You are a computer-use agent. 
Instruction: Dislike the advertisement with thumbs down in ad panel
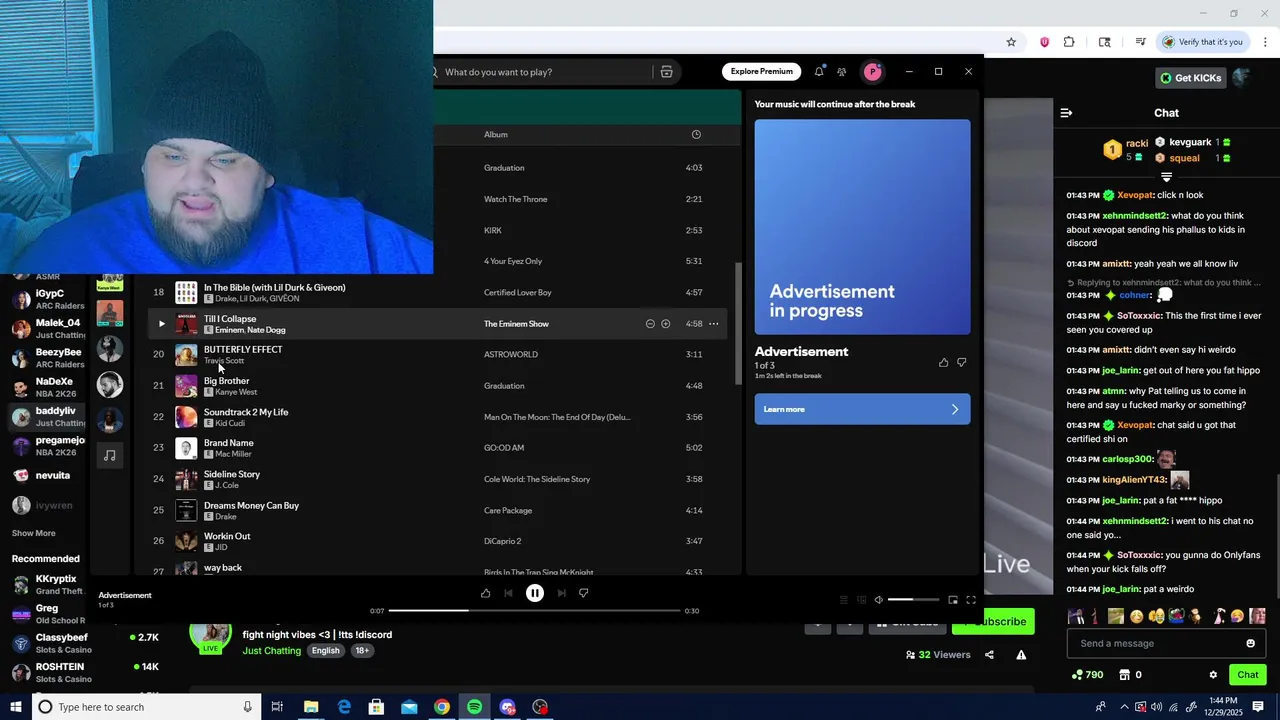[962, 362]
